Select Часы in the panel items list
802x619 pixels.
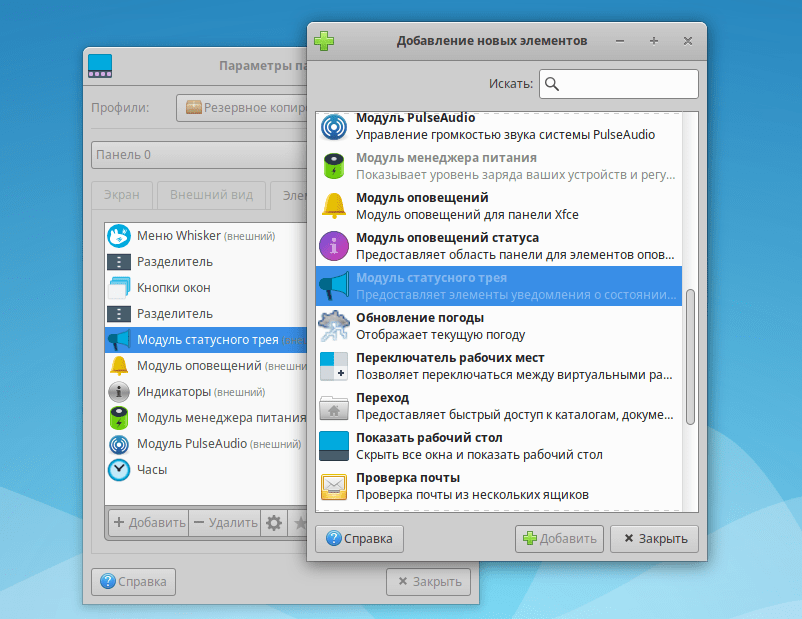point(206,470)
